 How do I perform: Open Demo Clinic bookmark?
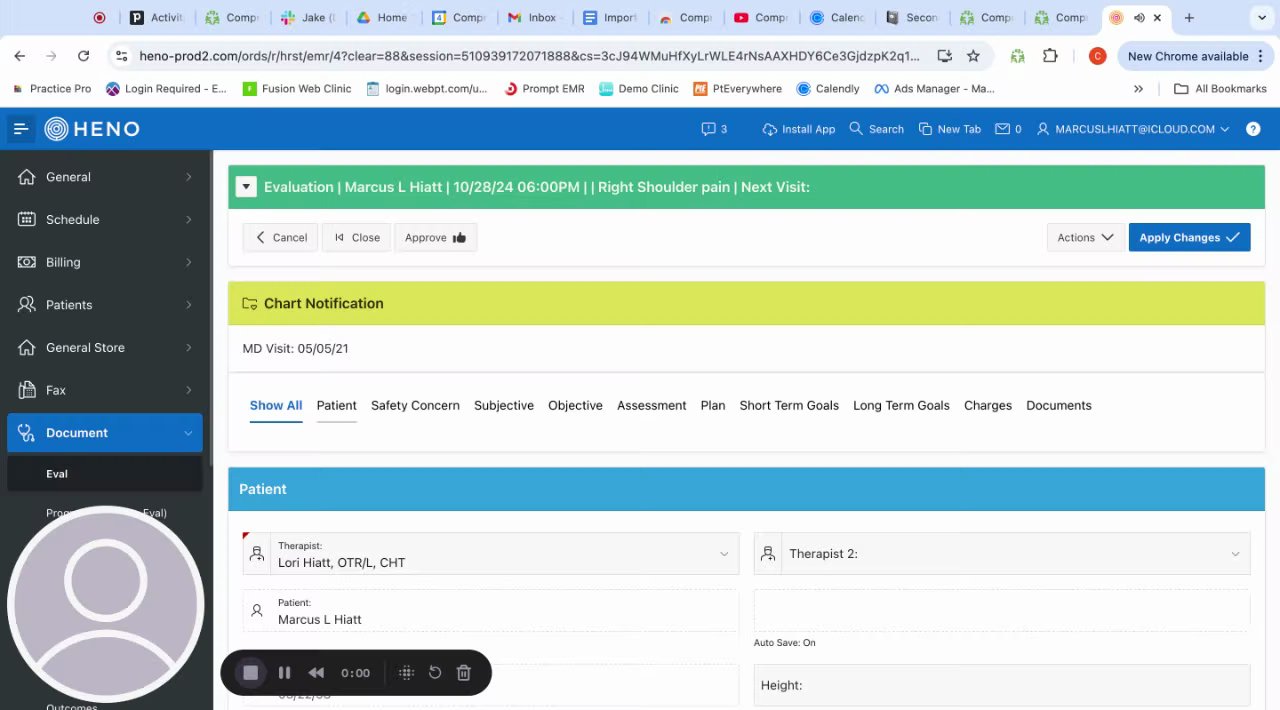[x=639, y=89]
